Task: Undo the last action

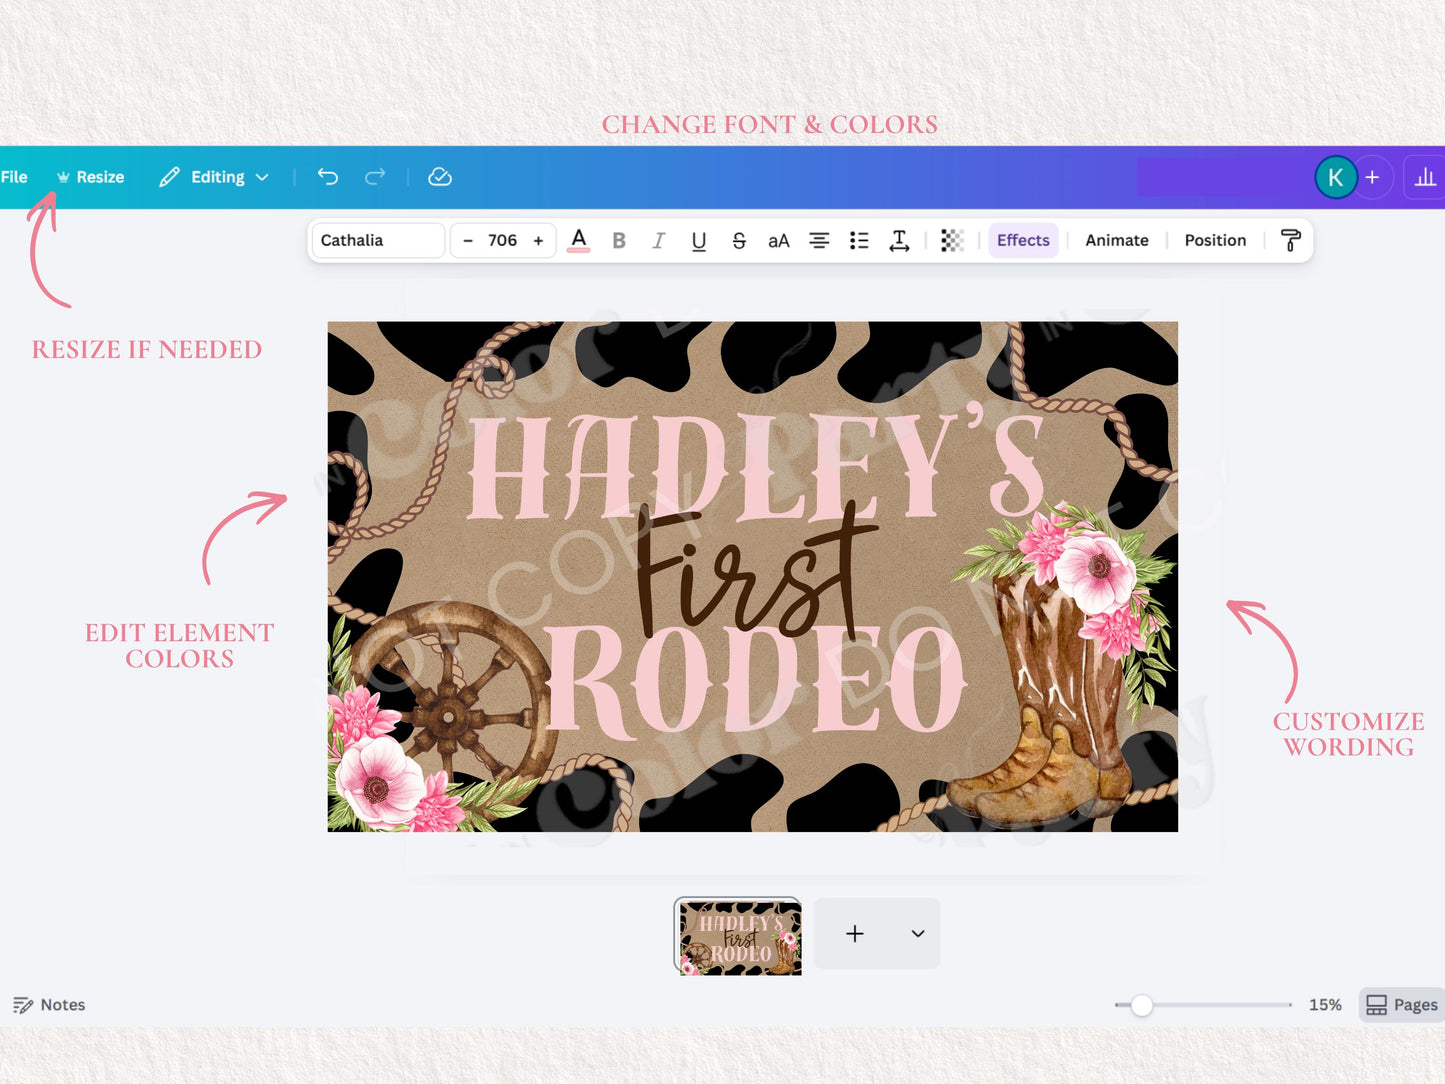Action: 328,177
